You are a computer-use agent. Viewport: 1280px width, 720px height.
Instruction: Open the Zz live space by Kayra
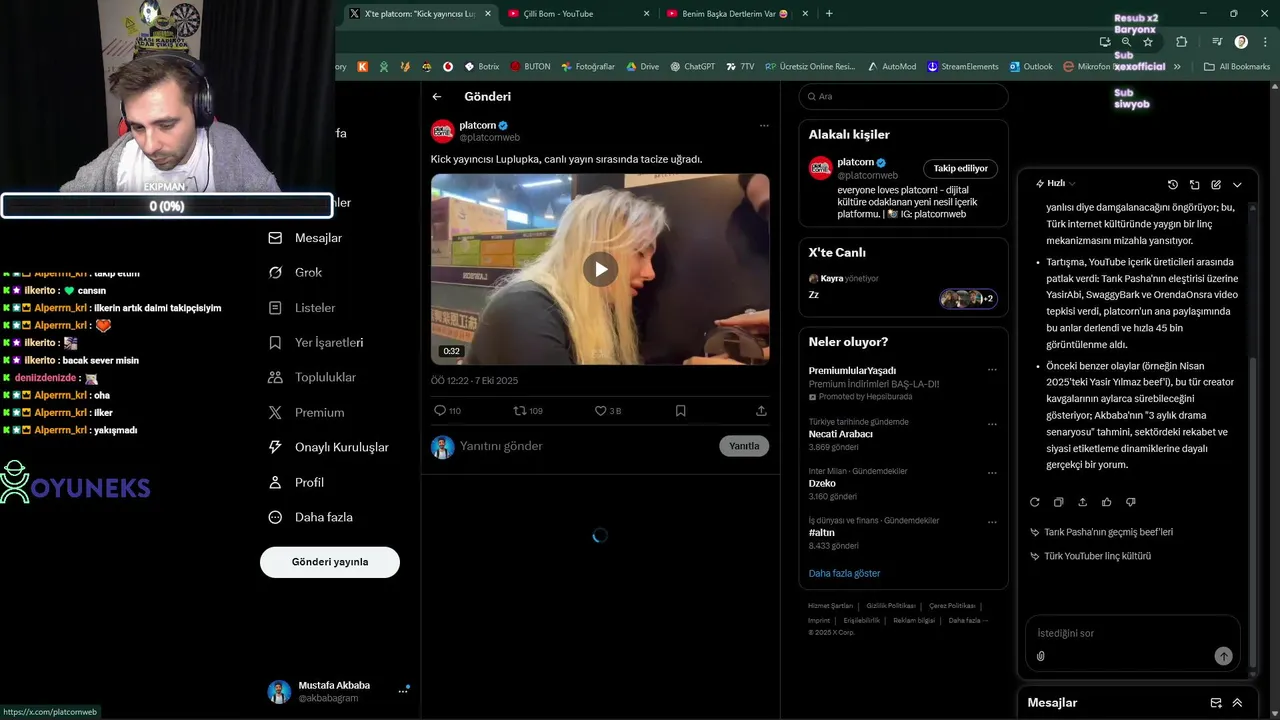coord(903,288)
